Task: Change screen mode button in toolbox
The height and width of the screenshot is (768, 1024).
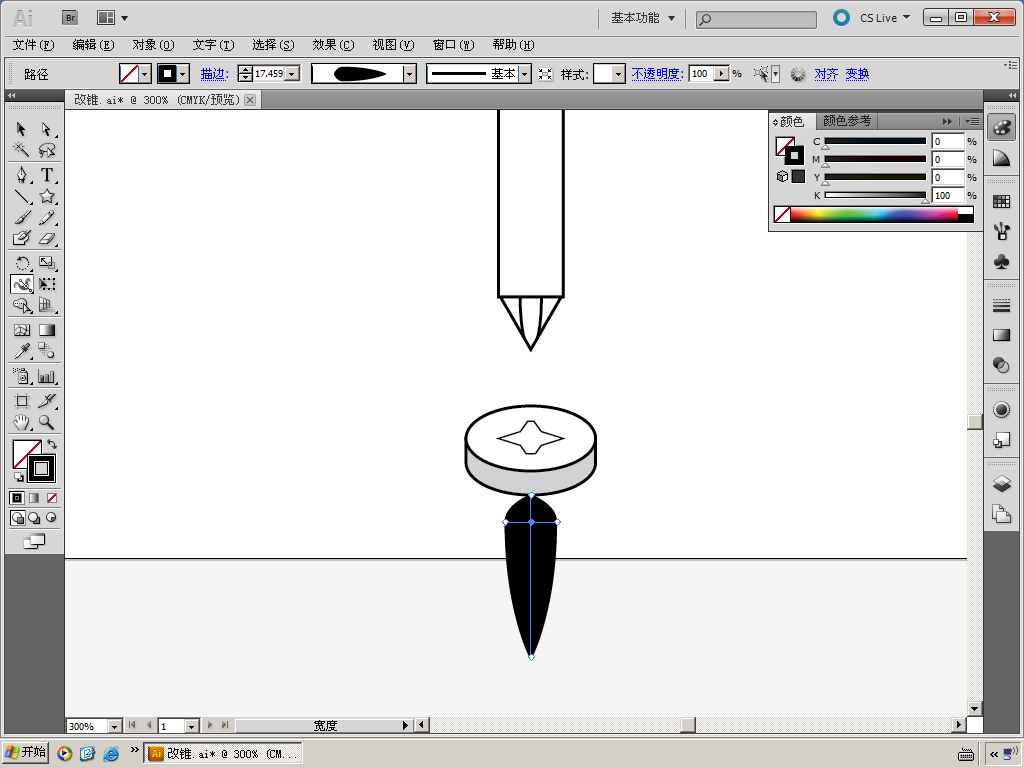Action: (x=34, y=541)
